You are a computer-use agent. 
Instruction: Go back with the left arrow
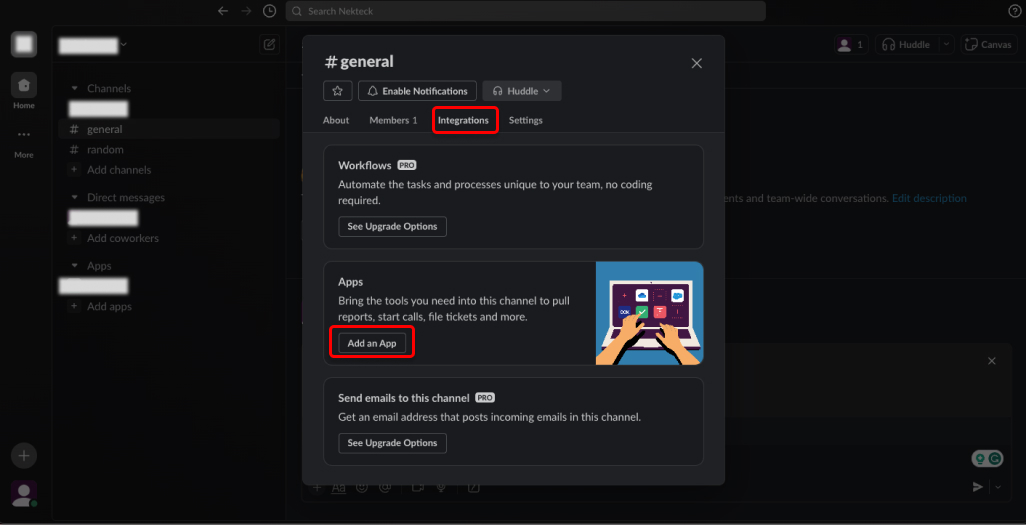[x=223, y=11]
